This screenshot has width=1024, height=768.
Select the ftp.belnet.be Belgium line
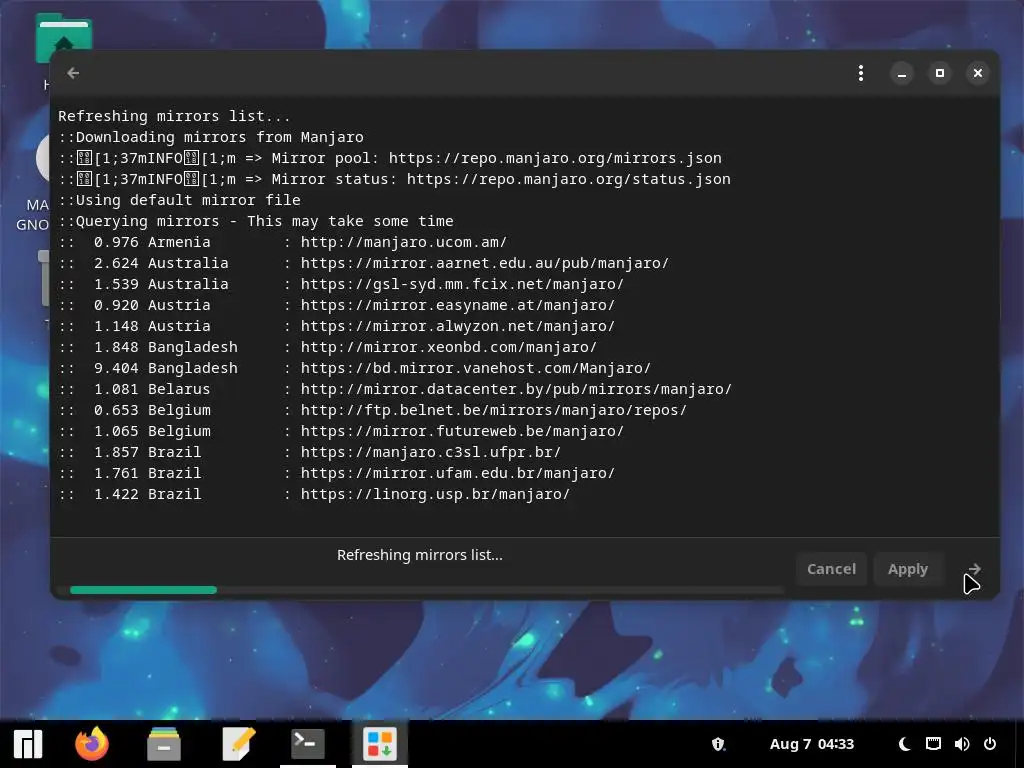(x=372, y=410)
